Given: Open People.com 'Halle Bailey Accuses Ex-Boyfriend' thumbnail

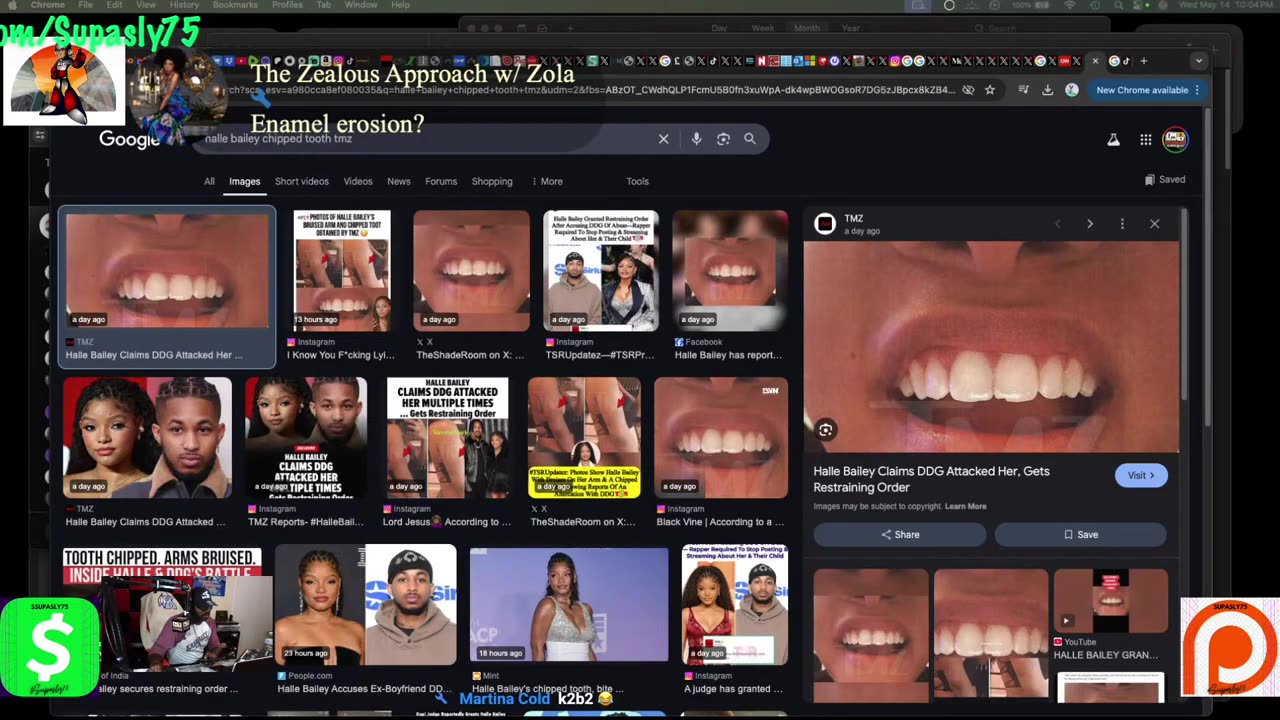Looking at the screenshot, I should (x=366, y=604).
